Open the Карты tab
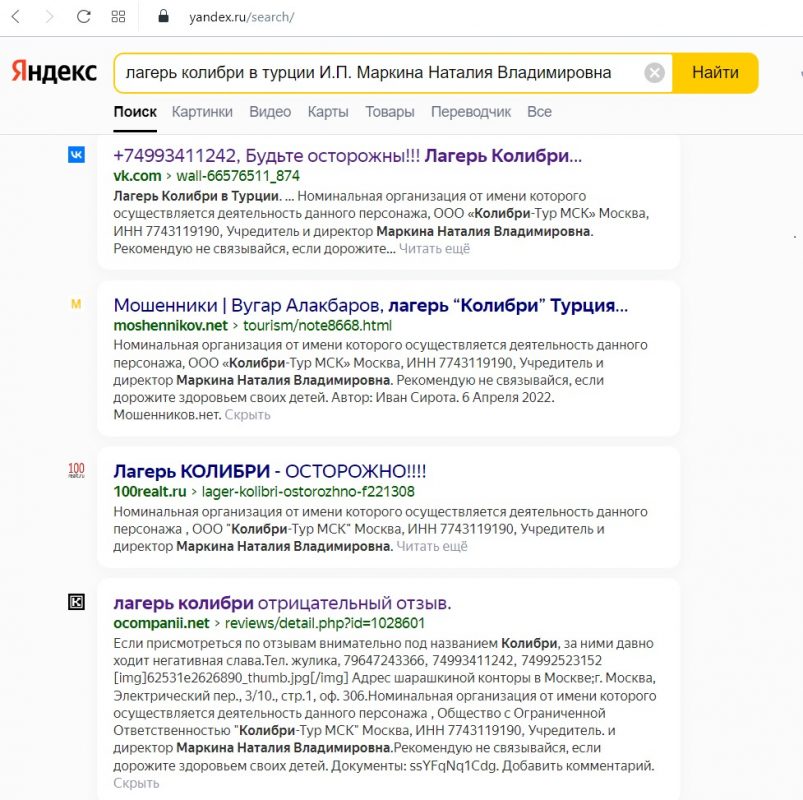This screenshot has width=803, height=800. point(328,112)
